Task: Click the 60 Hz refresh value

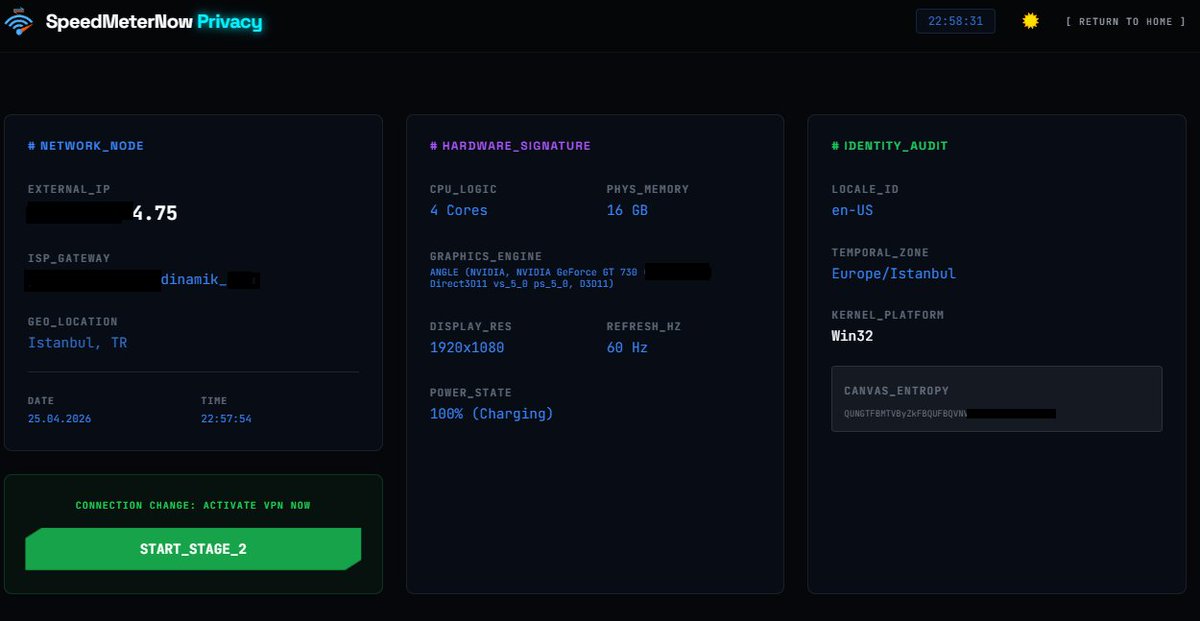Action: coord(627,348)
